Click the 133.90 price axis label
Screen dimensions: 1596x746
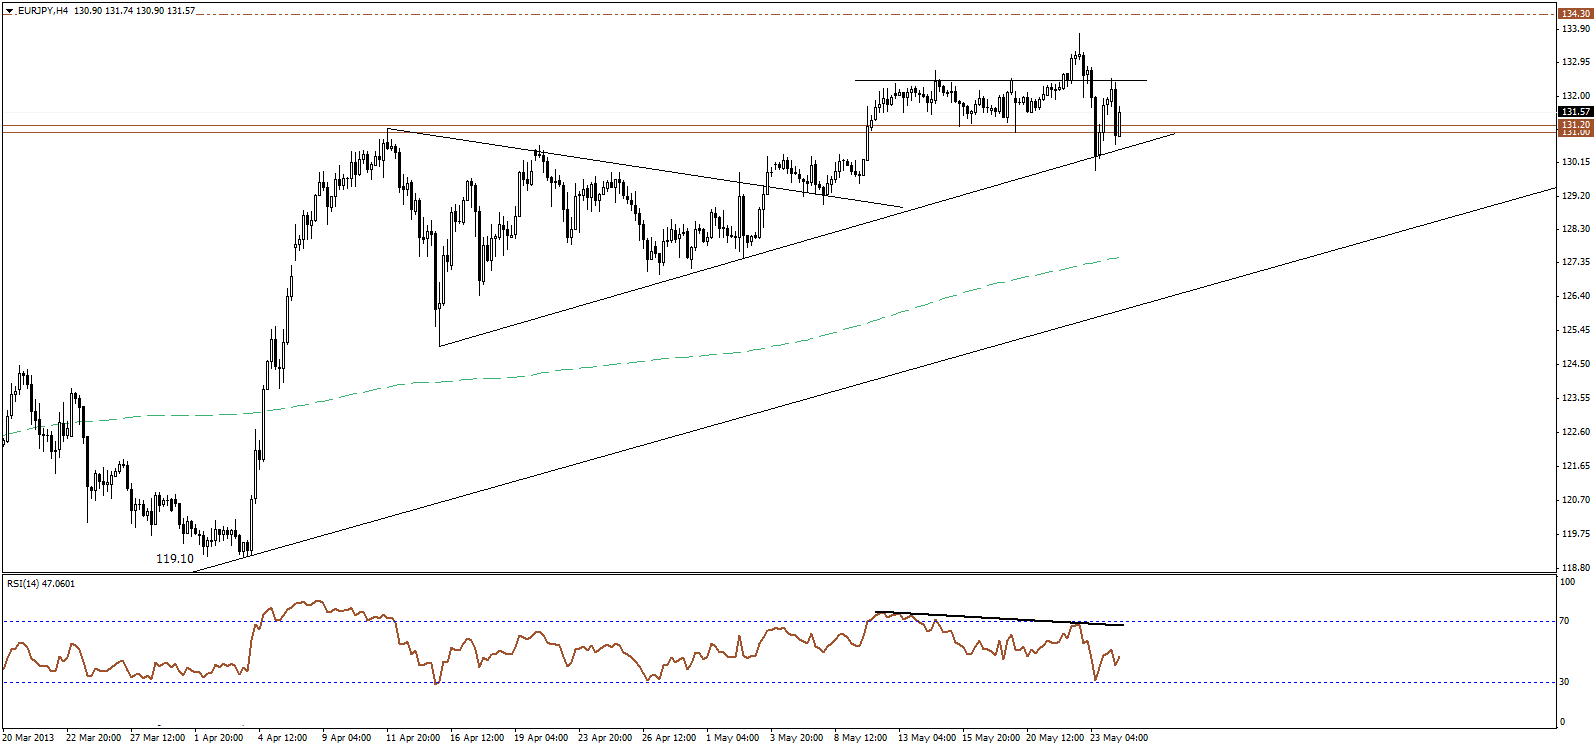1575,28
